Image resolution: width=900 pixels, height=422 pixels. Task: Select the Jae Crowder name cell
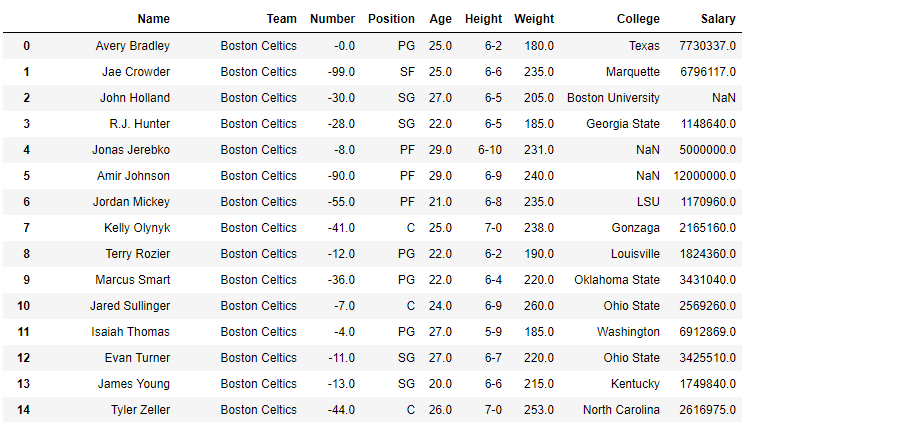(136, 72)
